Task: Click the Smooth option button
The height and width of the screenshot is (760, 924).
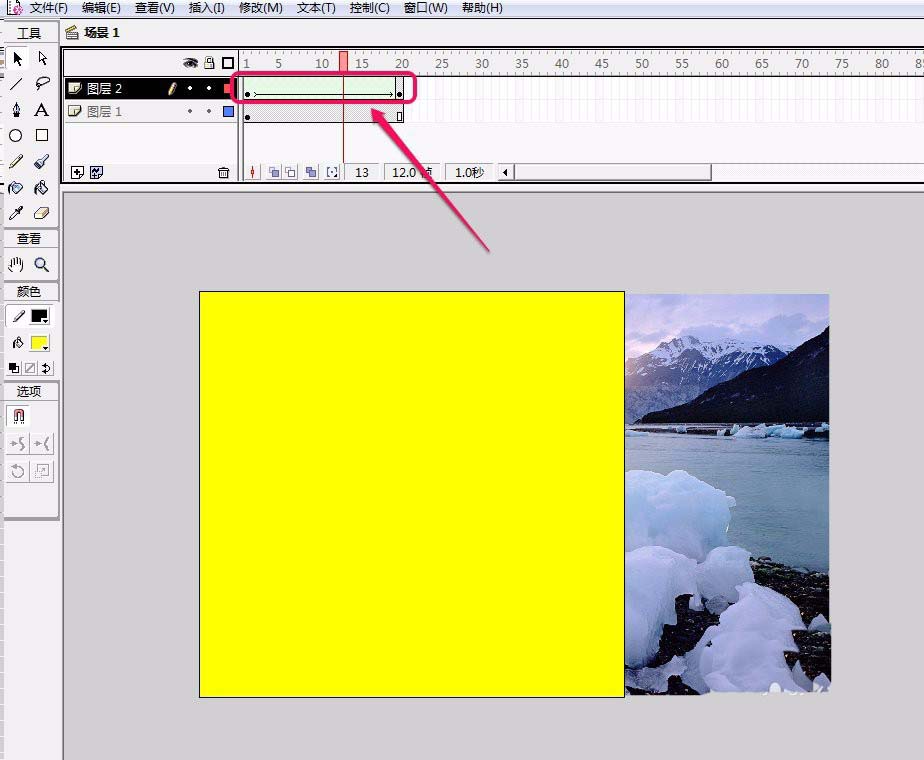Action: pyautogui.click(x=18, y=444)
